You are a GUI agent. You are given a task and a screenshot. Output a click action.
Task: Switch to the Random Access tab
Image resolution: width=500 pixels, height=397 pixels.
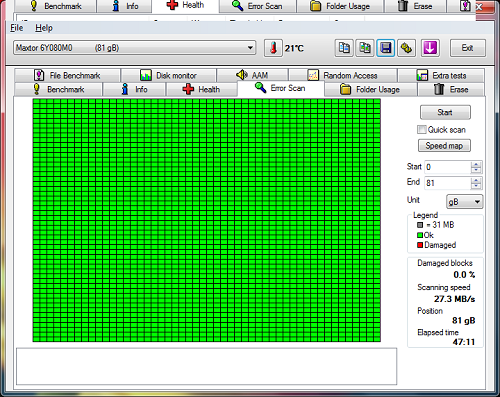(343, 75)
